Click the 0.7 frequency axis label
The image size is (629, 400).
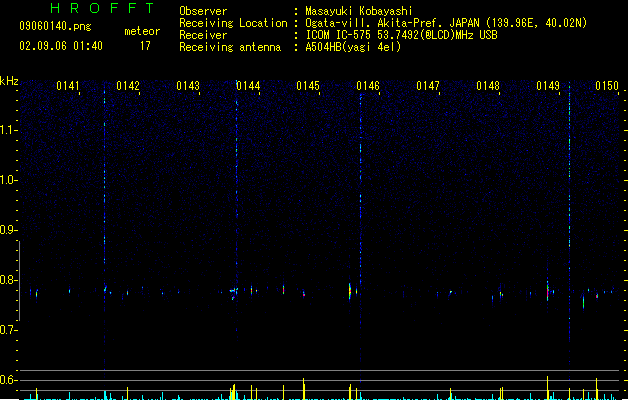(x=9, y=330)
